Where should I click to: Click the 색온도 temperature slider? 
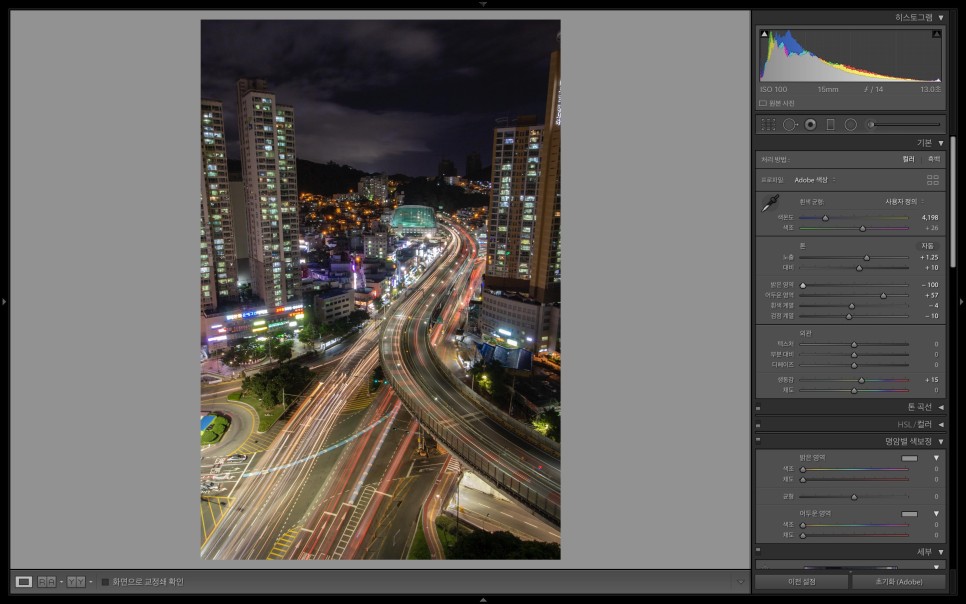pos(854,218)
